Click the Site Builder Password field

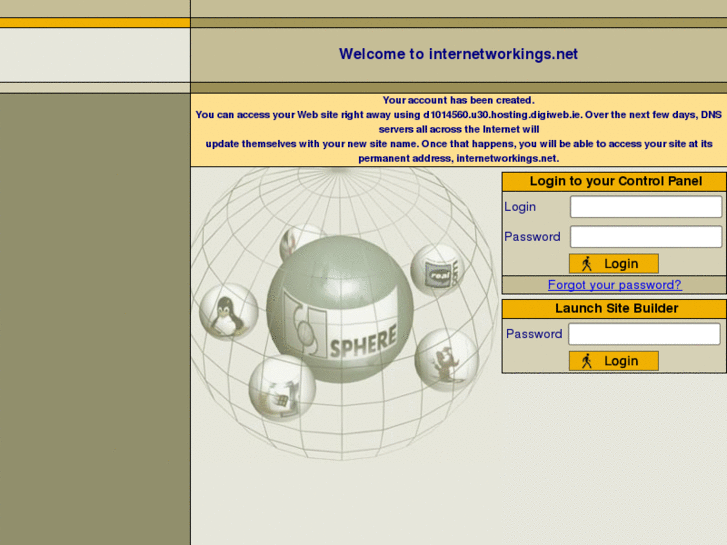pyautogui.click(x=644, y=334)
